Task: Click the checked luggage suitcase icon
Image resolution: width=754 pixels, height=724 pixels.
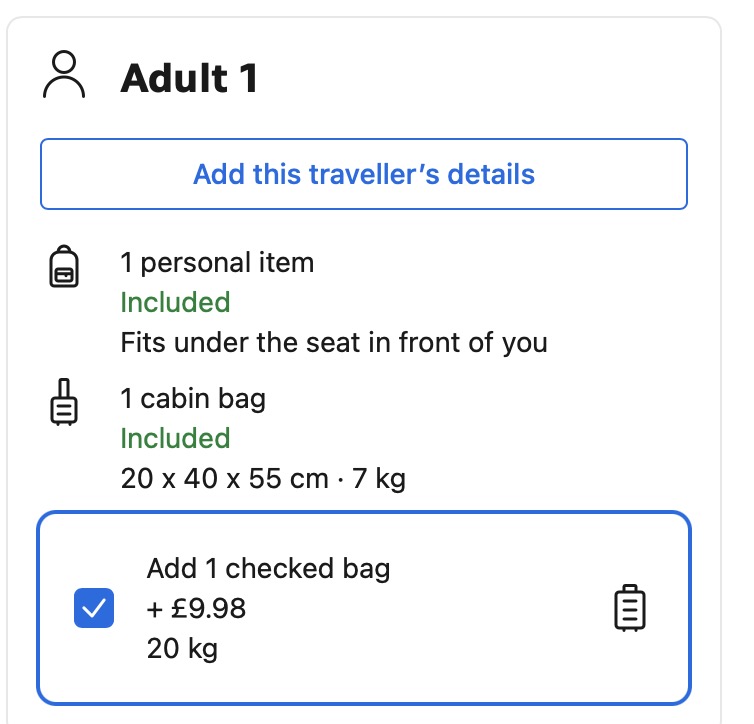Action: [629, 608]
